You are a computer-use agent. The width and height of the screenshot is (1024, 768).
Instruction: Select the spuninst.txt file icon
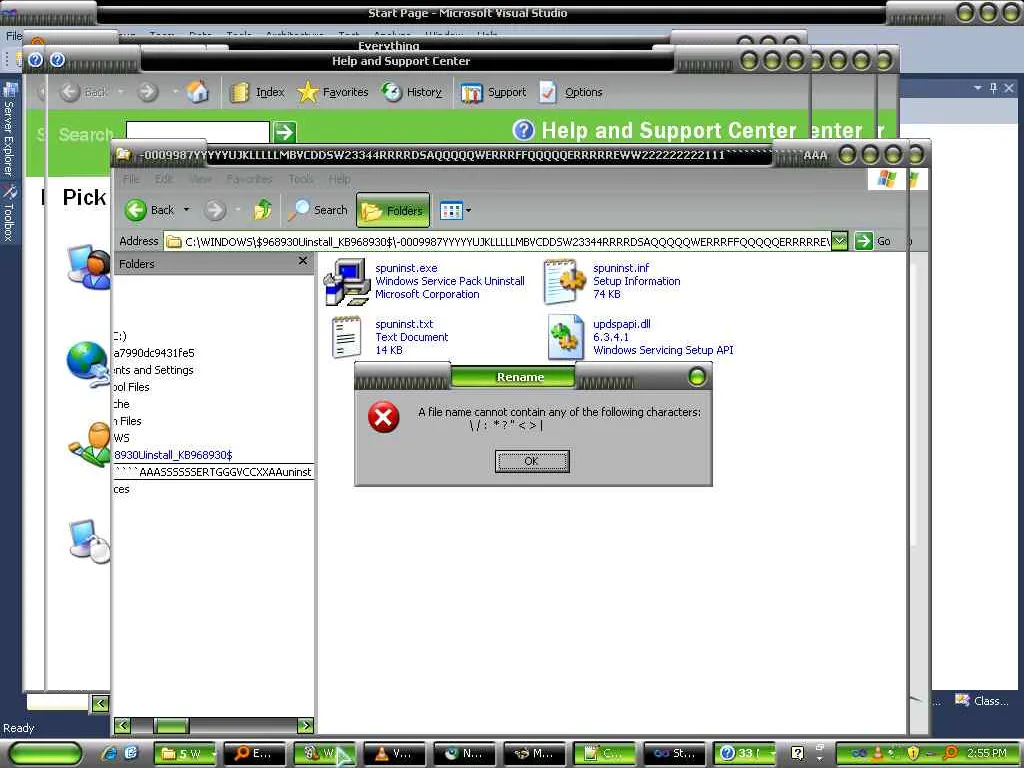tap(347, 337)
